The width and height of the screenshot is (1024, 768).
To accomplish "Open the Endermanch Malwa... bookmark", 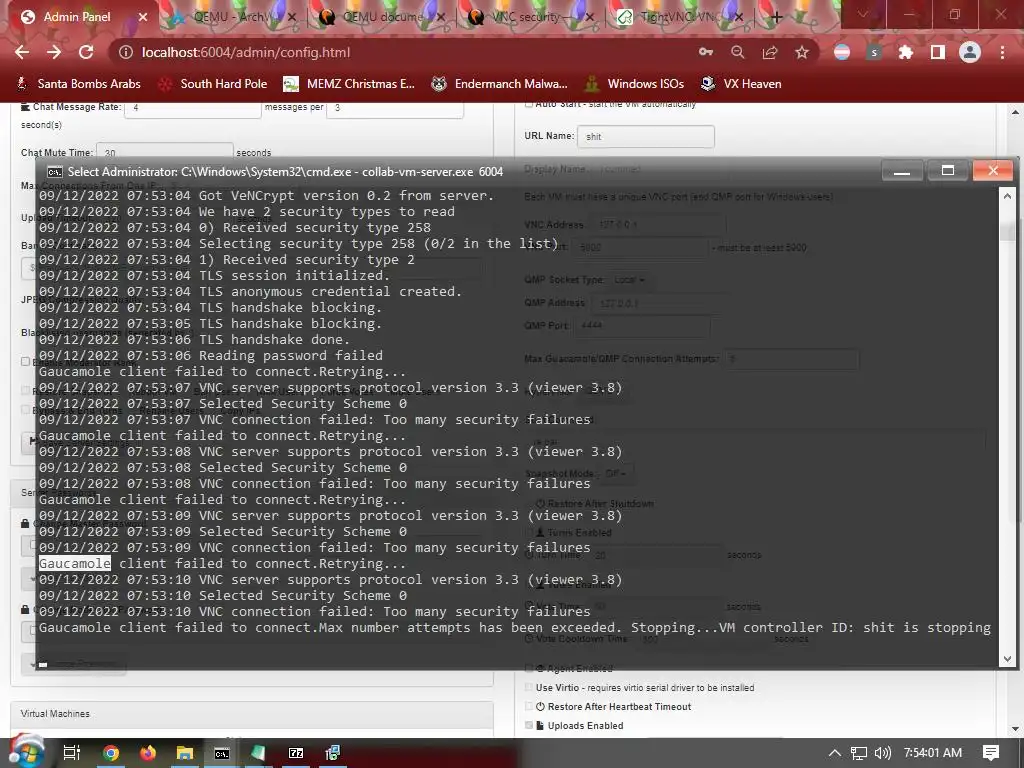I will [x=499, y=84].
